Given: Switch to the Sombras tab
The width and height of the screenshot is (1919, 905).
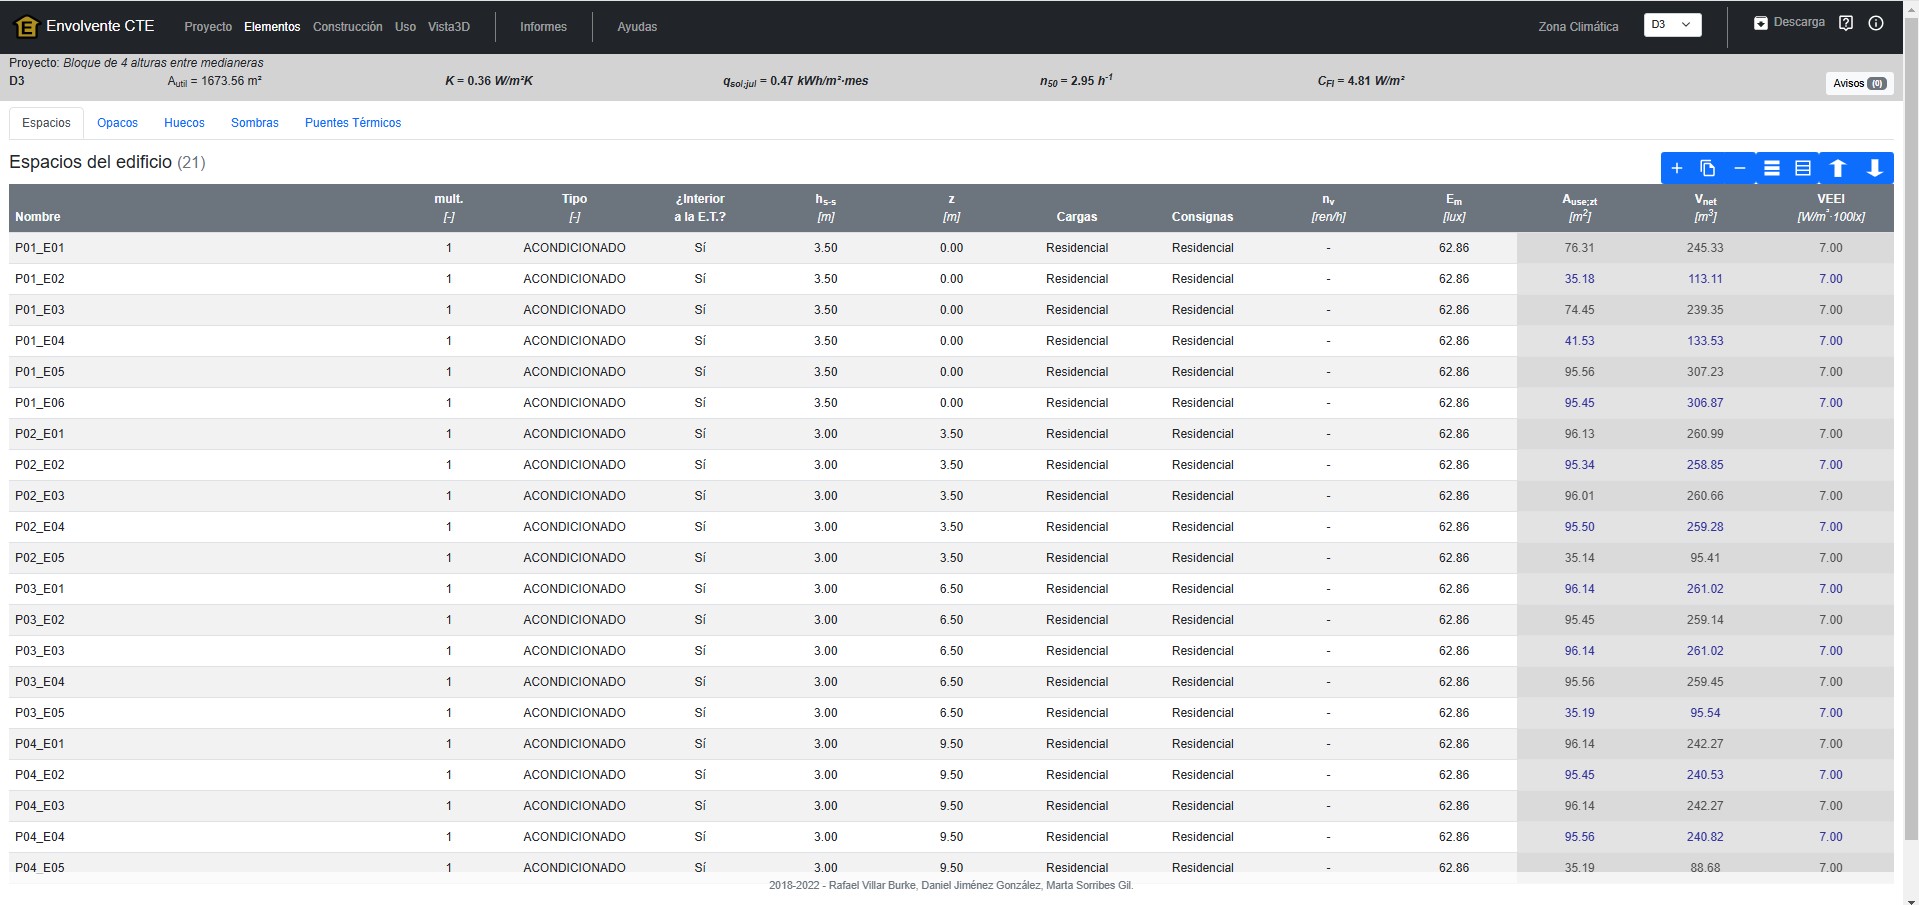Looking at the screenshot, I should [255, 123].
